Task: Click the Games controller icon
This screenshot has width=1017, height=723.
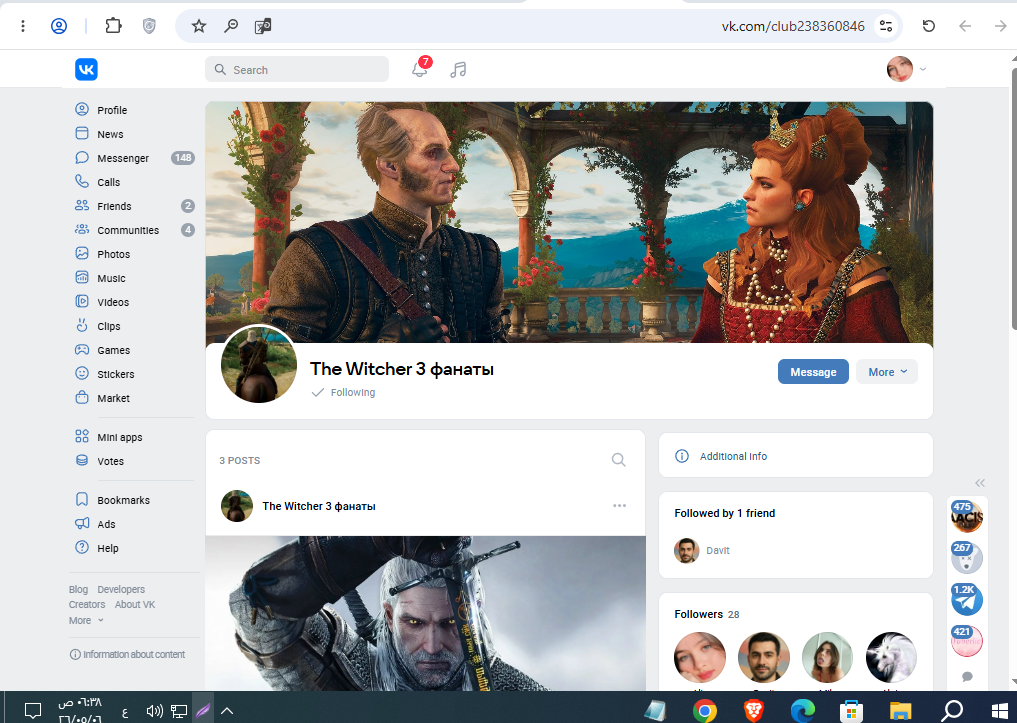Action: coord(82,350)
